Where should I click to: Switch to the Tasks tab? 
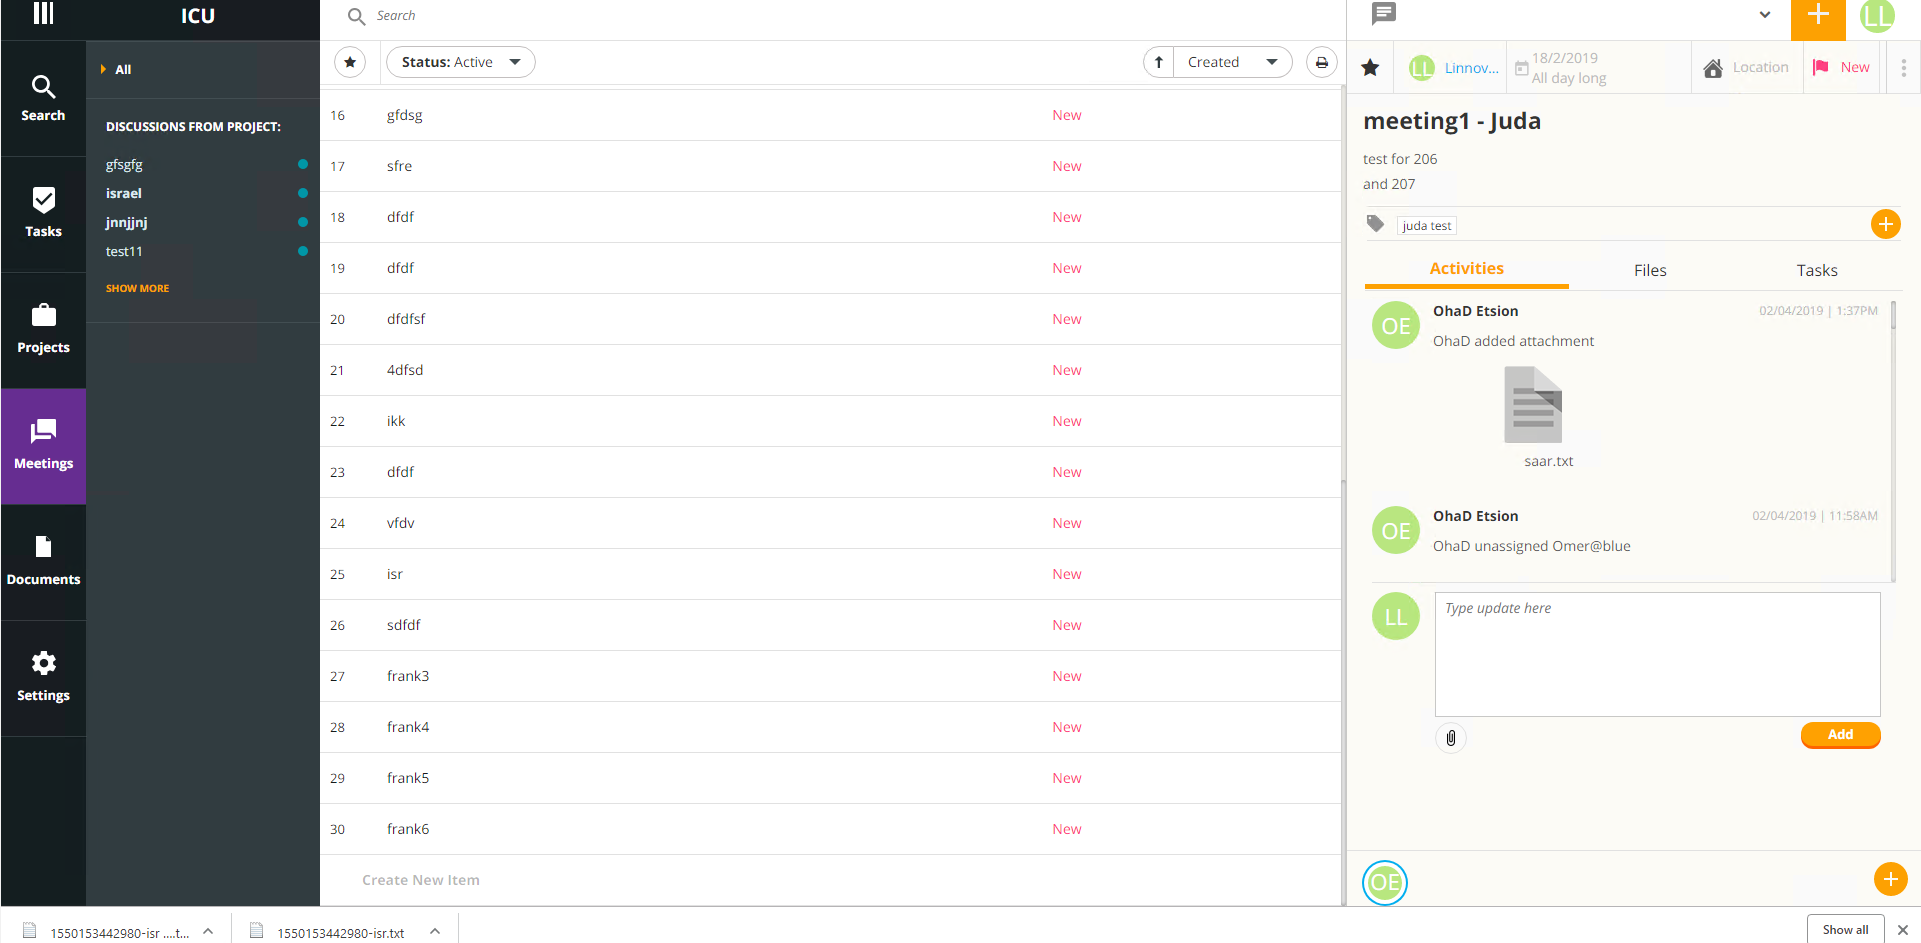[x=1816, y=269]
